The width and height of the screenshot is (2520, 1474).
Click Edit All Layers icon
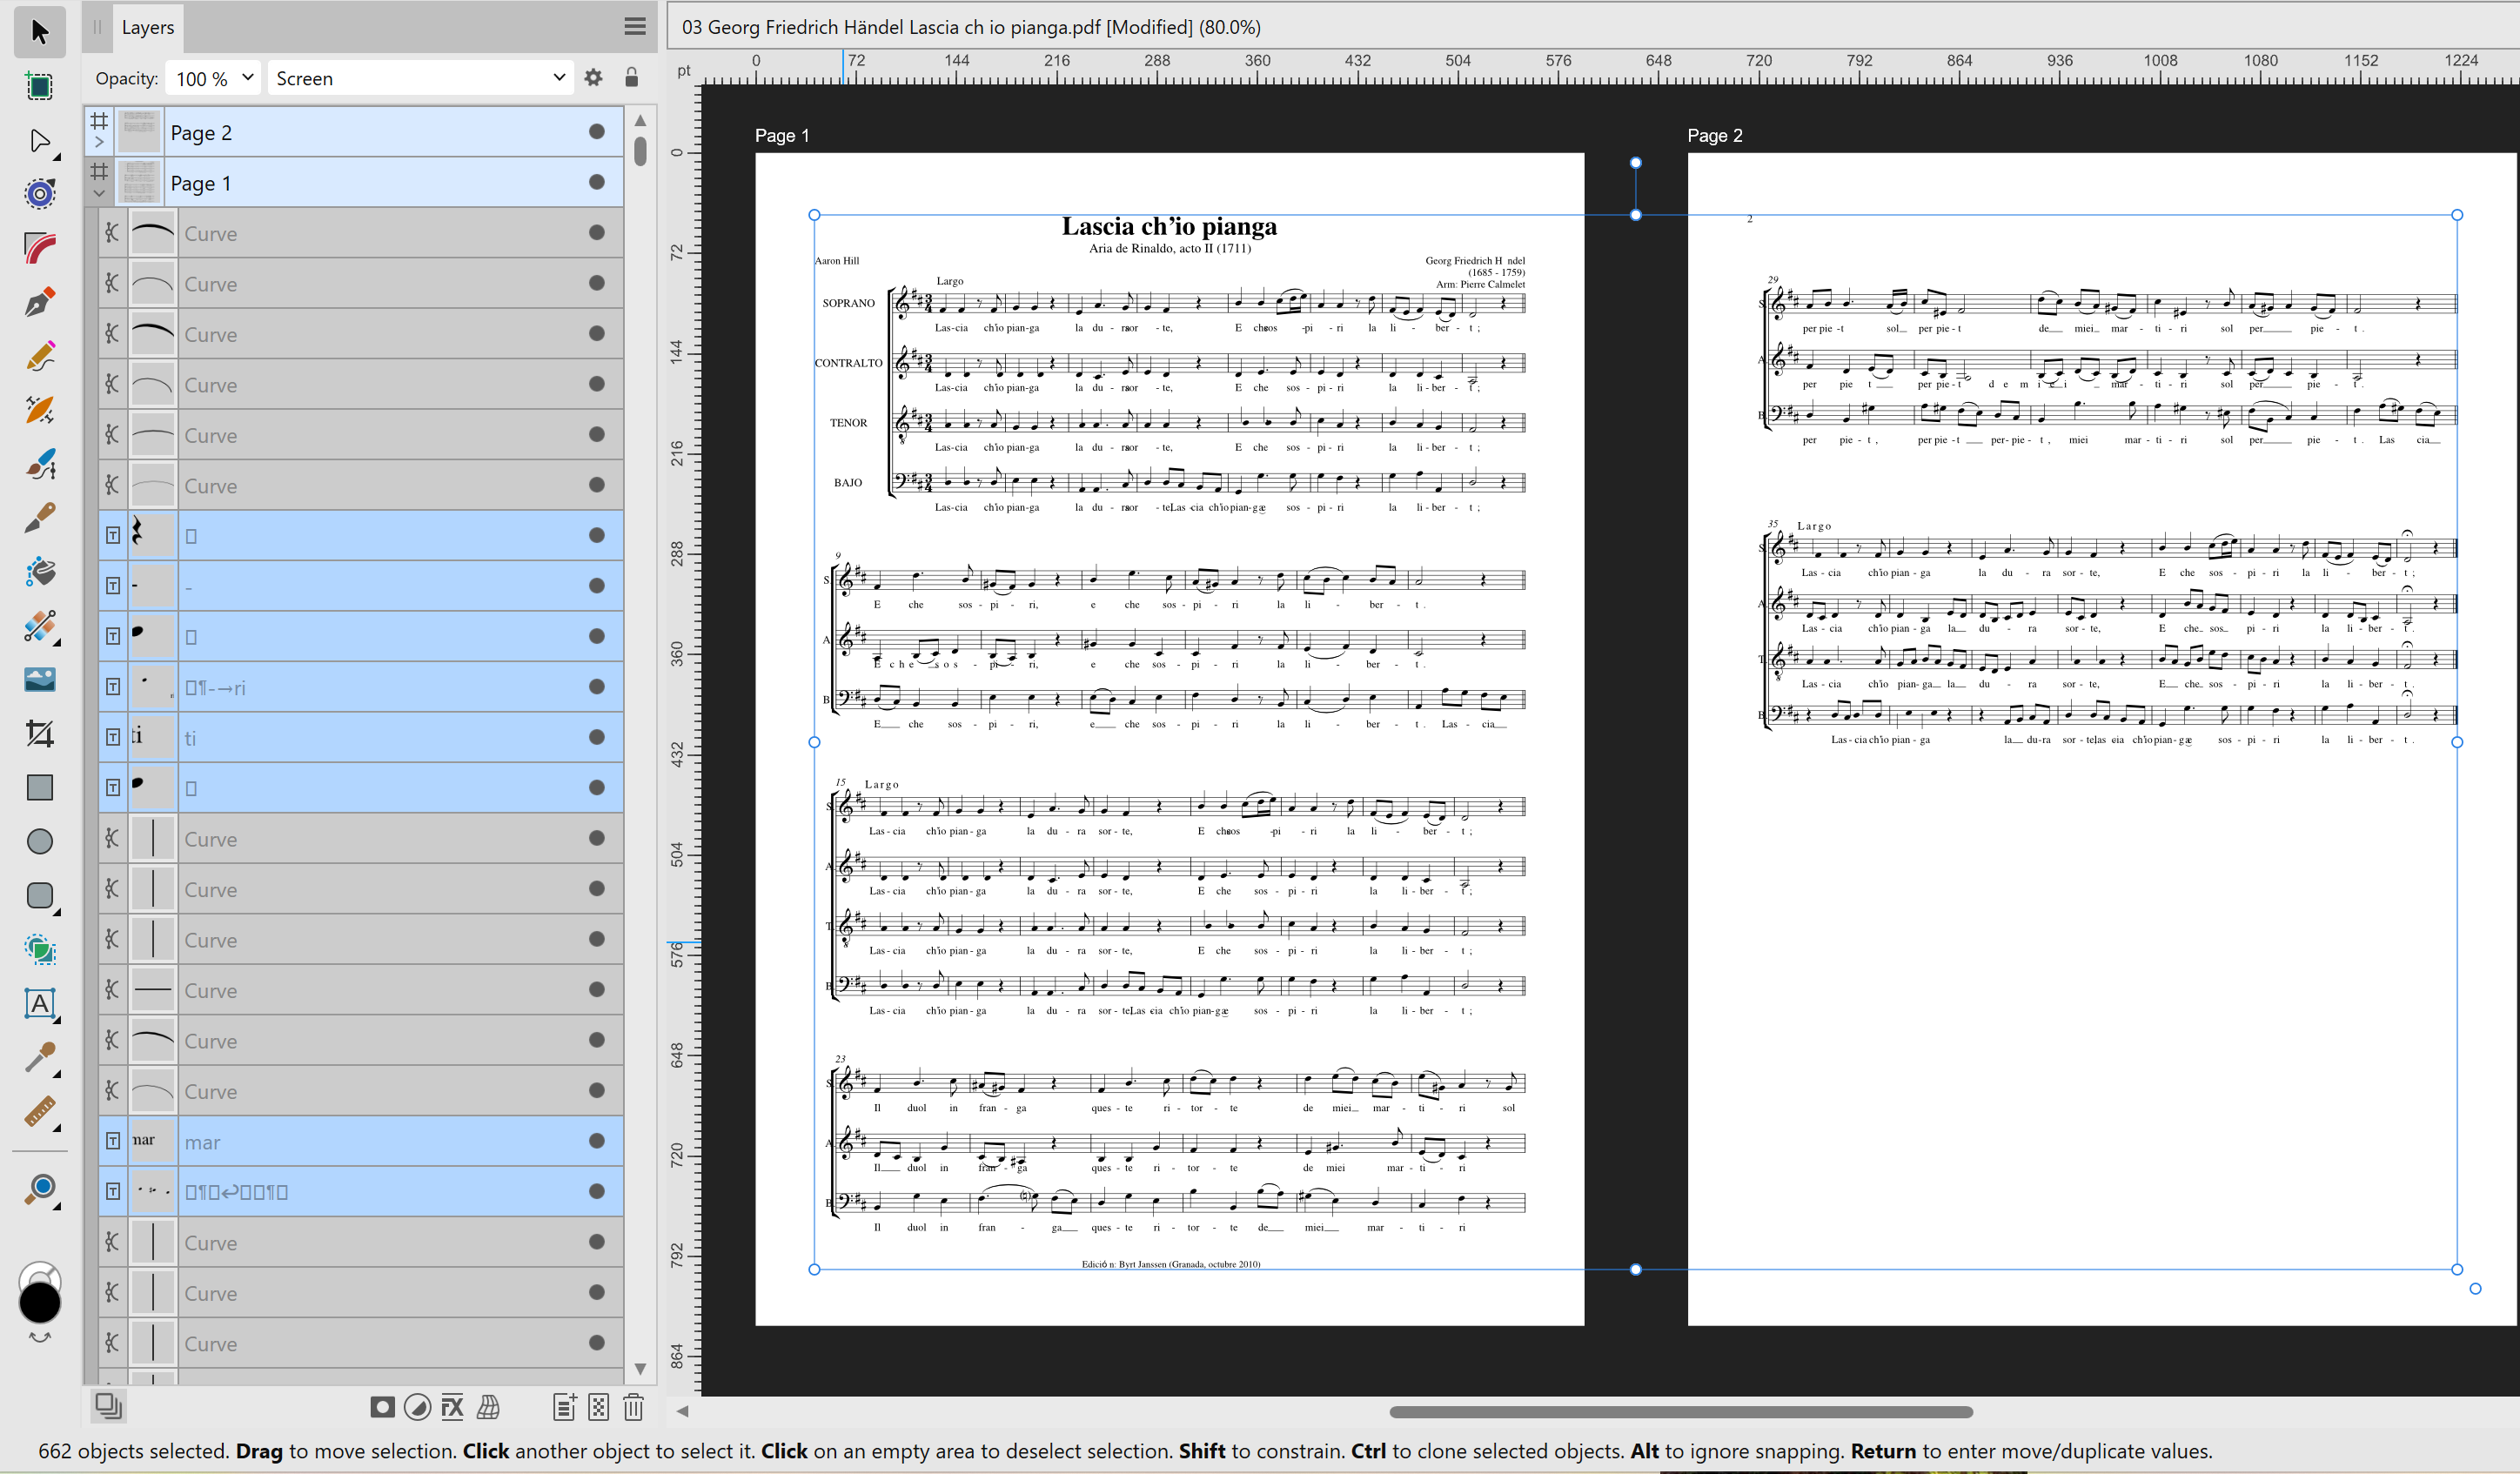tap(108, 1406)
